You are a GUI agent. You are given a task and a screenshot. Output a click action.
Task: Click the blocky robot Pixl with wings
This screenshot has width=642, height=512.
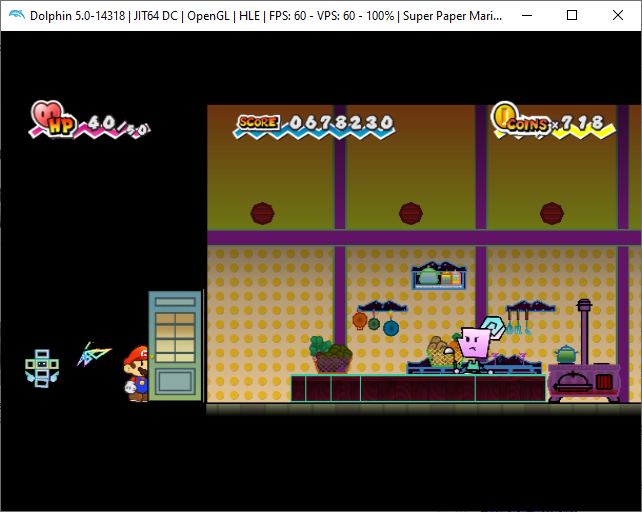click(42, 368)
